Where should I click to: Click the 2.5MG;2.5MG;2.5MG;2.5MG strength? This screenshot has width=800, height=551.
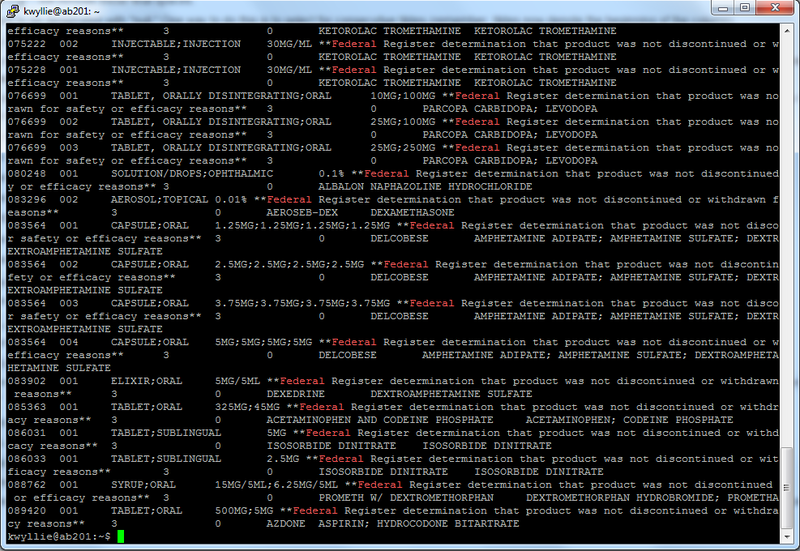289,265
